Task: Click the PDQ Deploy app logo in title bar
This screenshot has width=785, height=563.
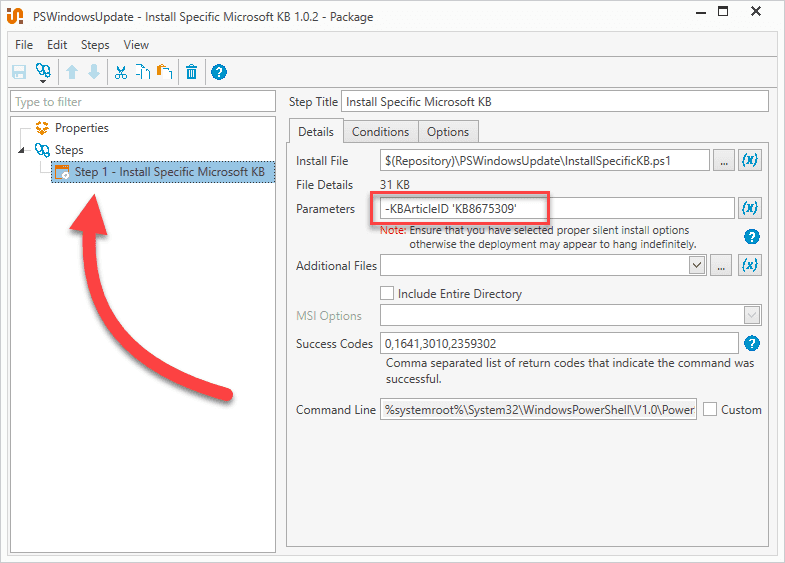Action: click(15, 16)
